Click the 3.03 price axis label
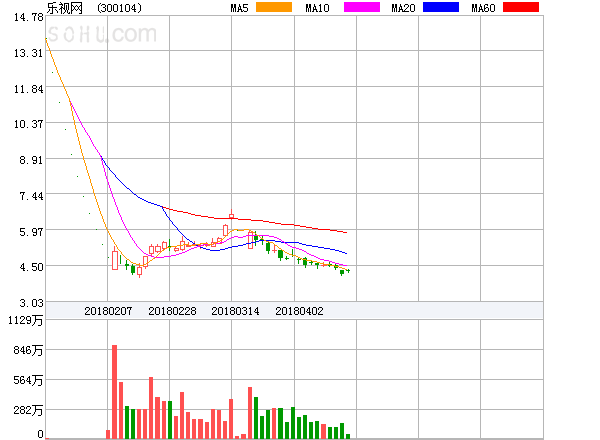 pyautogui.click(x=31, y=303)
